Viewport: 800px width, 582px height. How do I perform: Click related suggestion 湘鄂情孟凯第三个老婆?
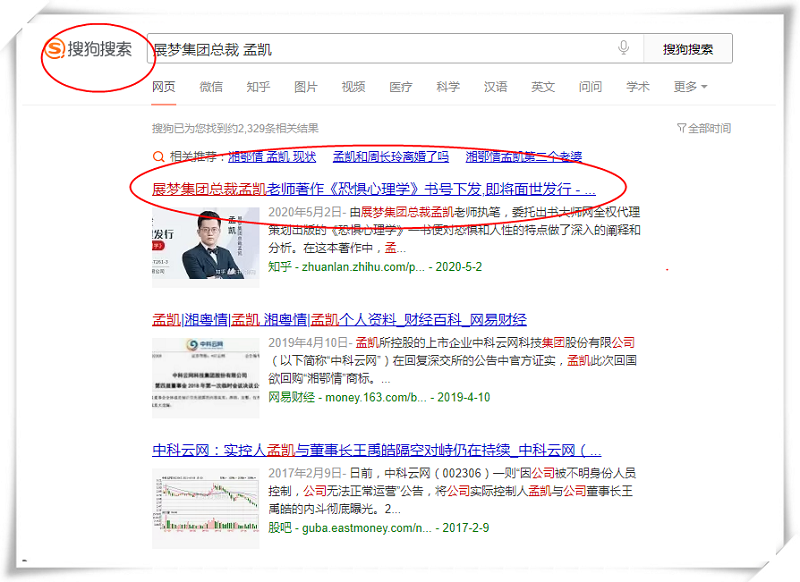coord(524,157)
